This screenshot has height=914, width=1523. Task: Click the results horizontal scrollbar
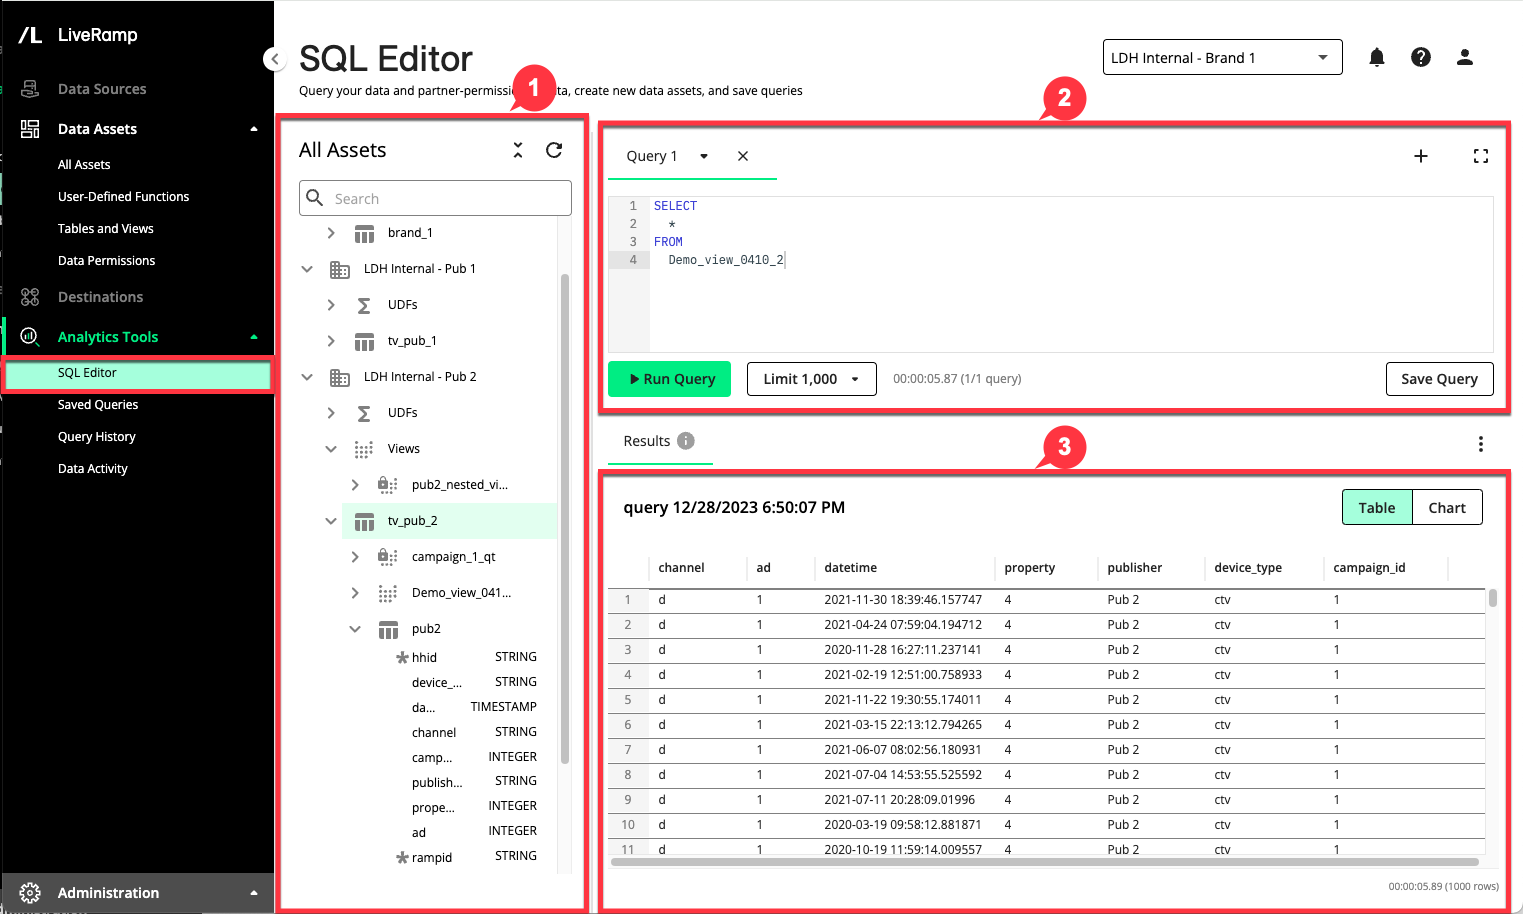pos(1044,862)
